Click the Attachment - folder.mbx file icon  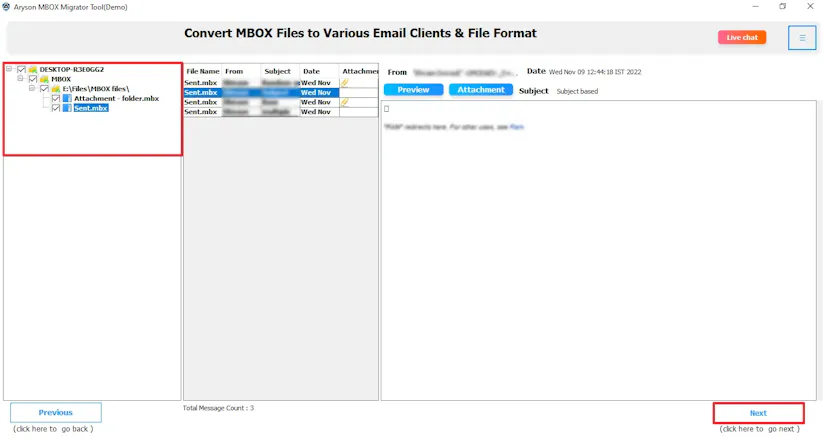[67, 98]
